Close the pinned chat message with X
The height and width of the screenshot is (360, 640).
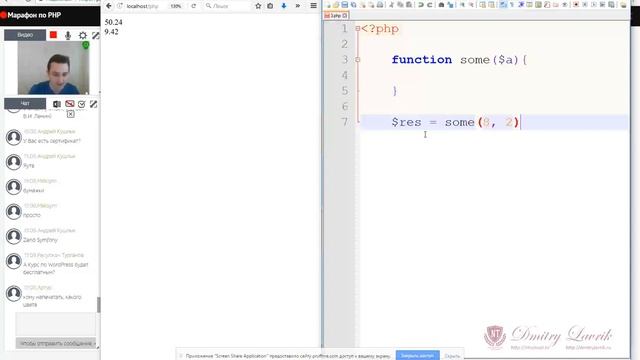click(x=71, y=114)
